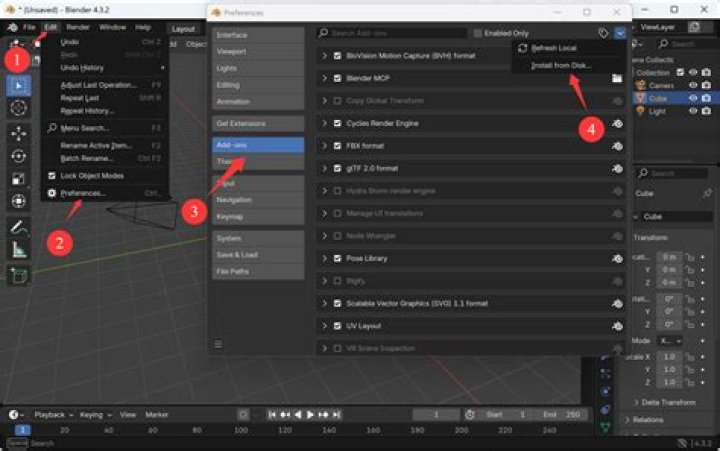Open the rotation Mode dropdown
This screenshot has height=451, width=720.
point(670,341)
